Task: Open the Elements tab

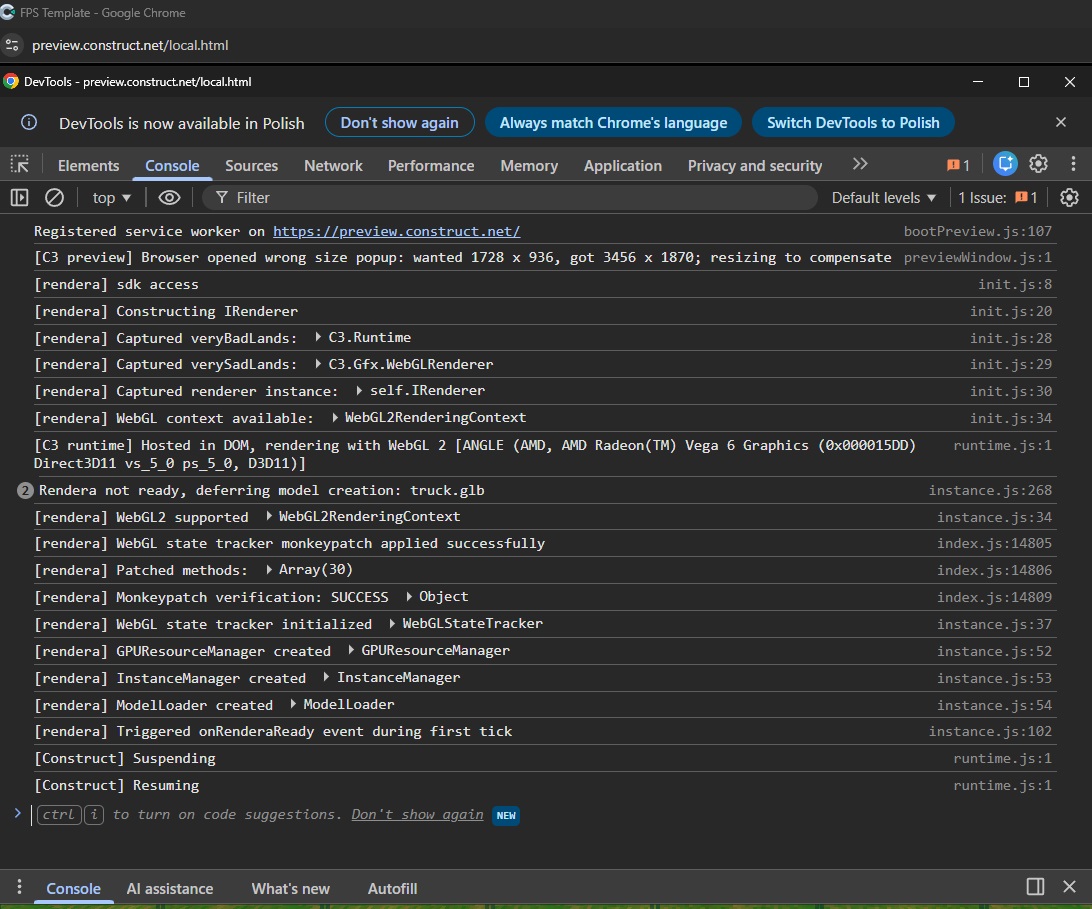Action: click(x=88, y=166)
